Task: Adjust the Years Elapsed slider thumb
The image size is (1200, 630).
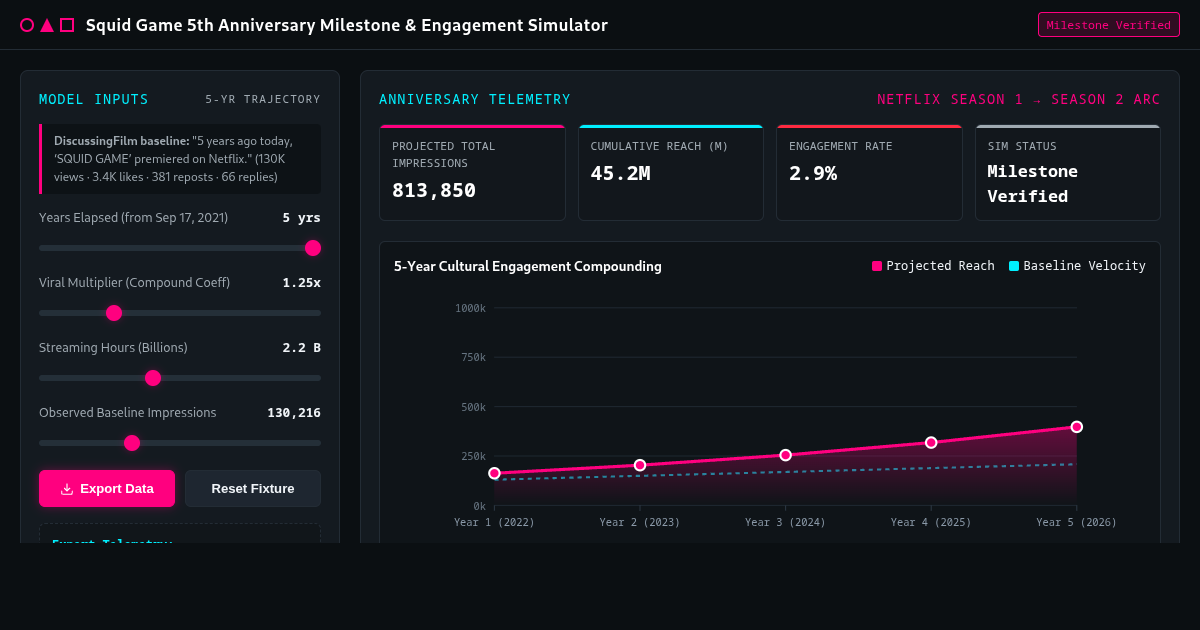Action: pos(313,248)
